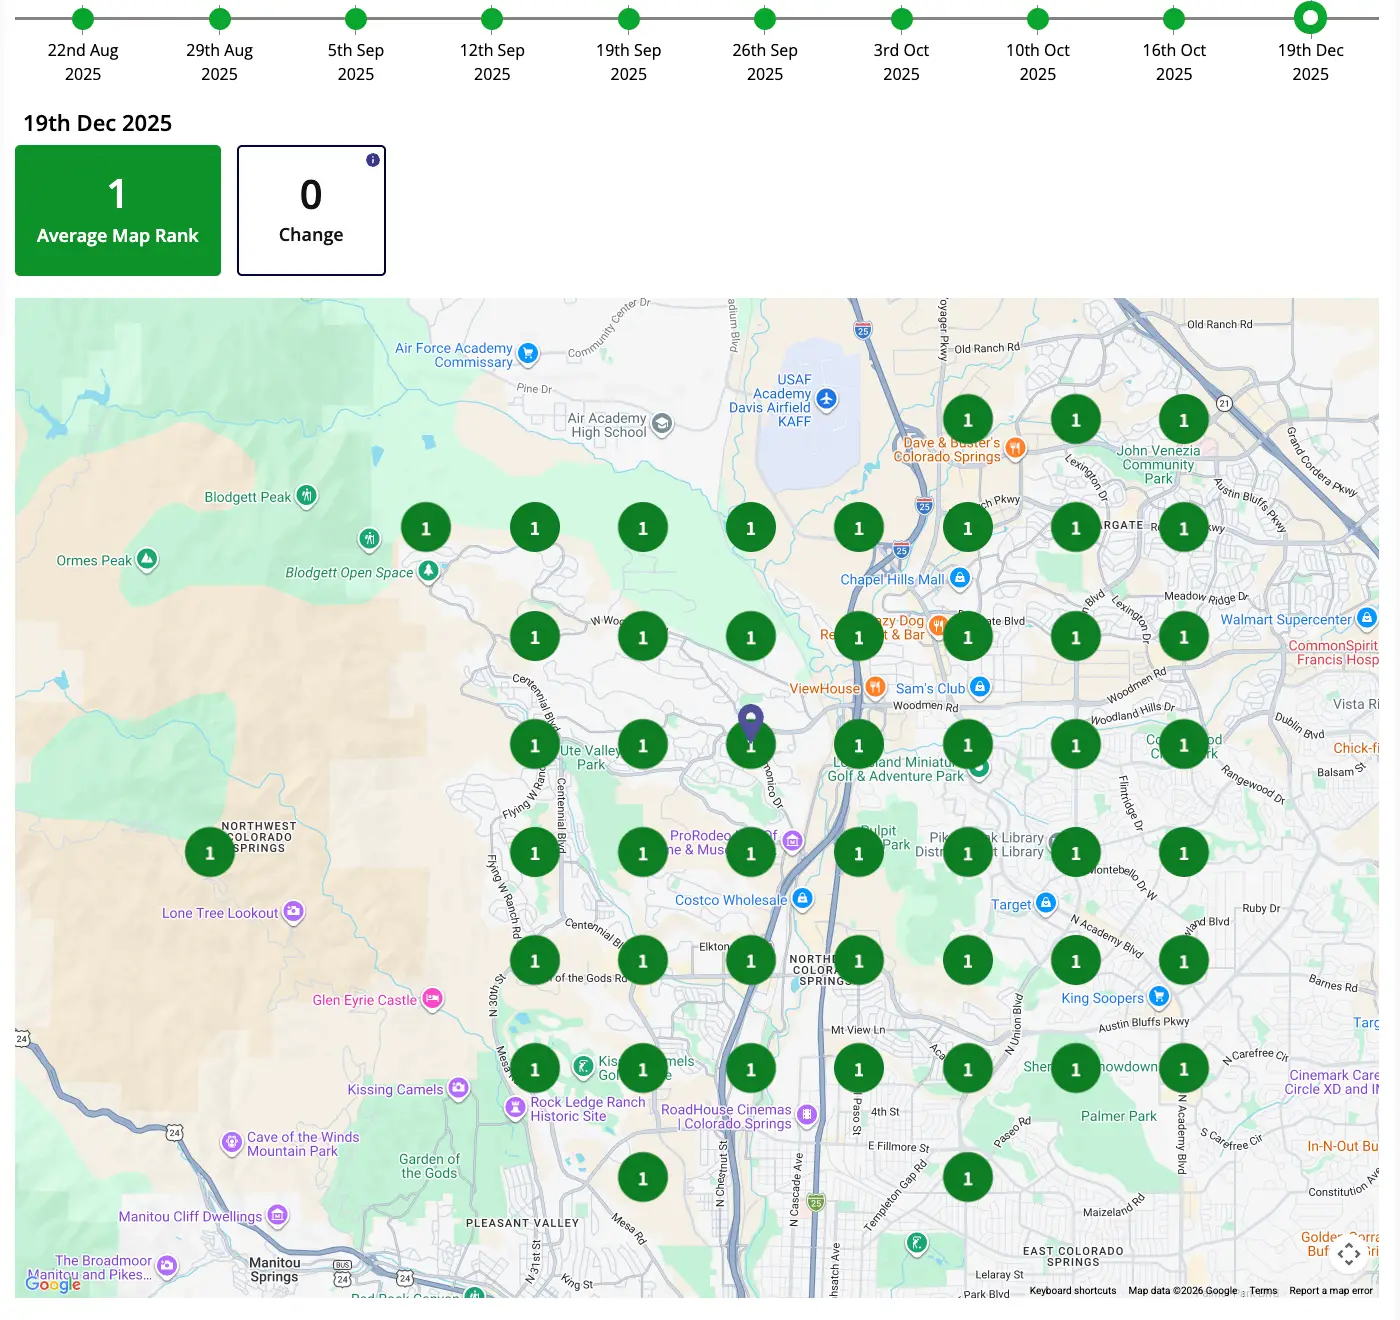The width and height of the screenshot is (1400, 1320).
Task: Click the ViewHouse dining icon near Woodmen Rd
Action: coord(877,688)
